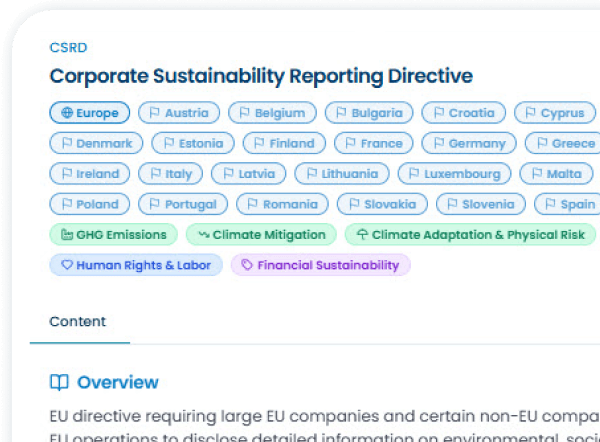This screenshot has width=600, height=442.
Task: Select the Bulgaria tag
Action: pyautogui.click(x=369, y=113)
